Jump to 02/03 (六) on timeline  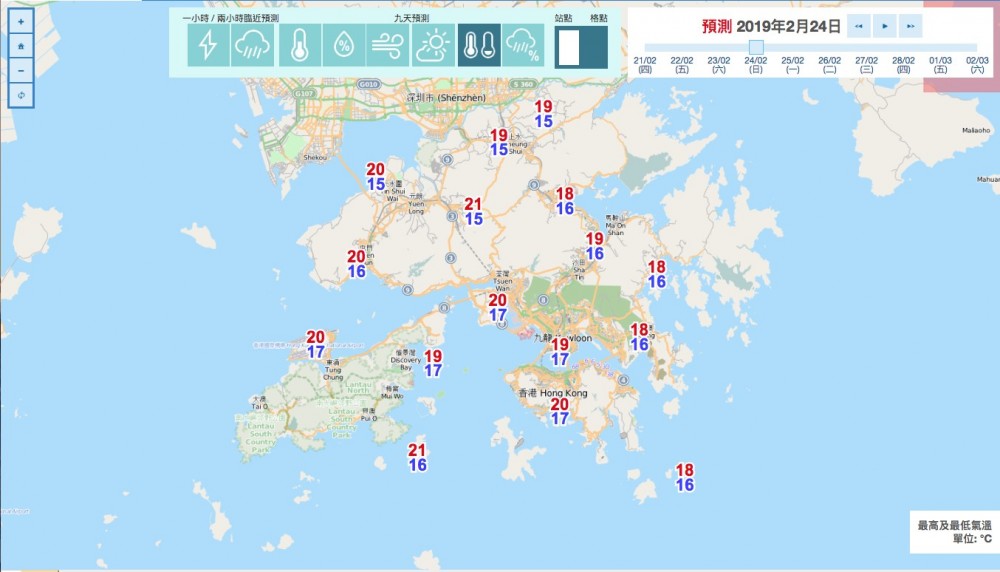pos(977,64)
